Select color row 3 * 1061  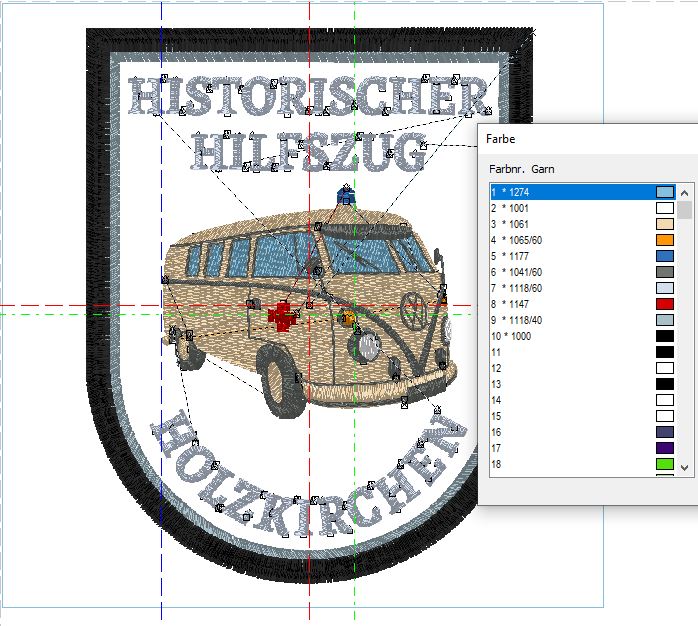point(583,224)
